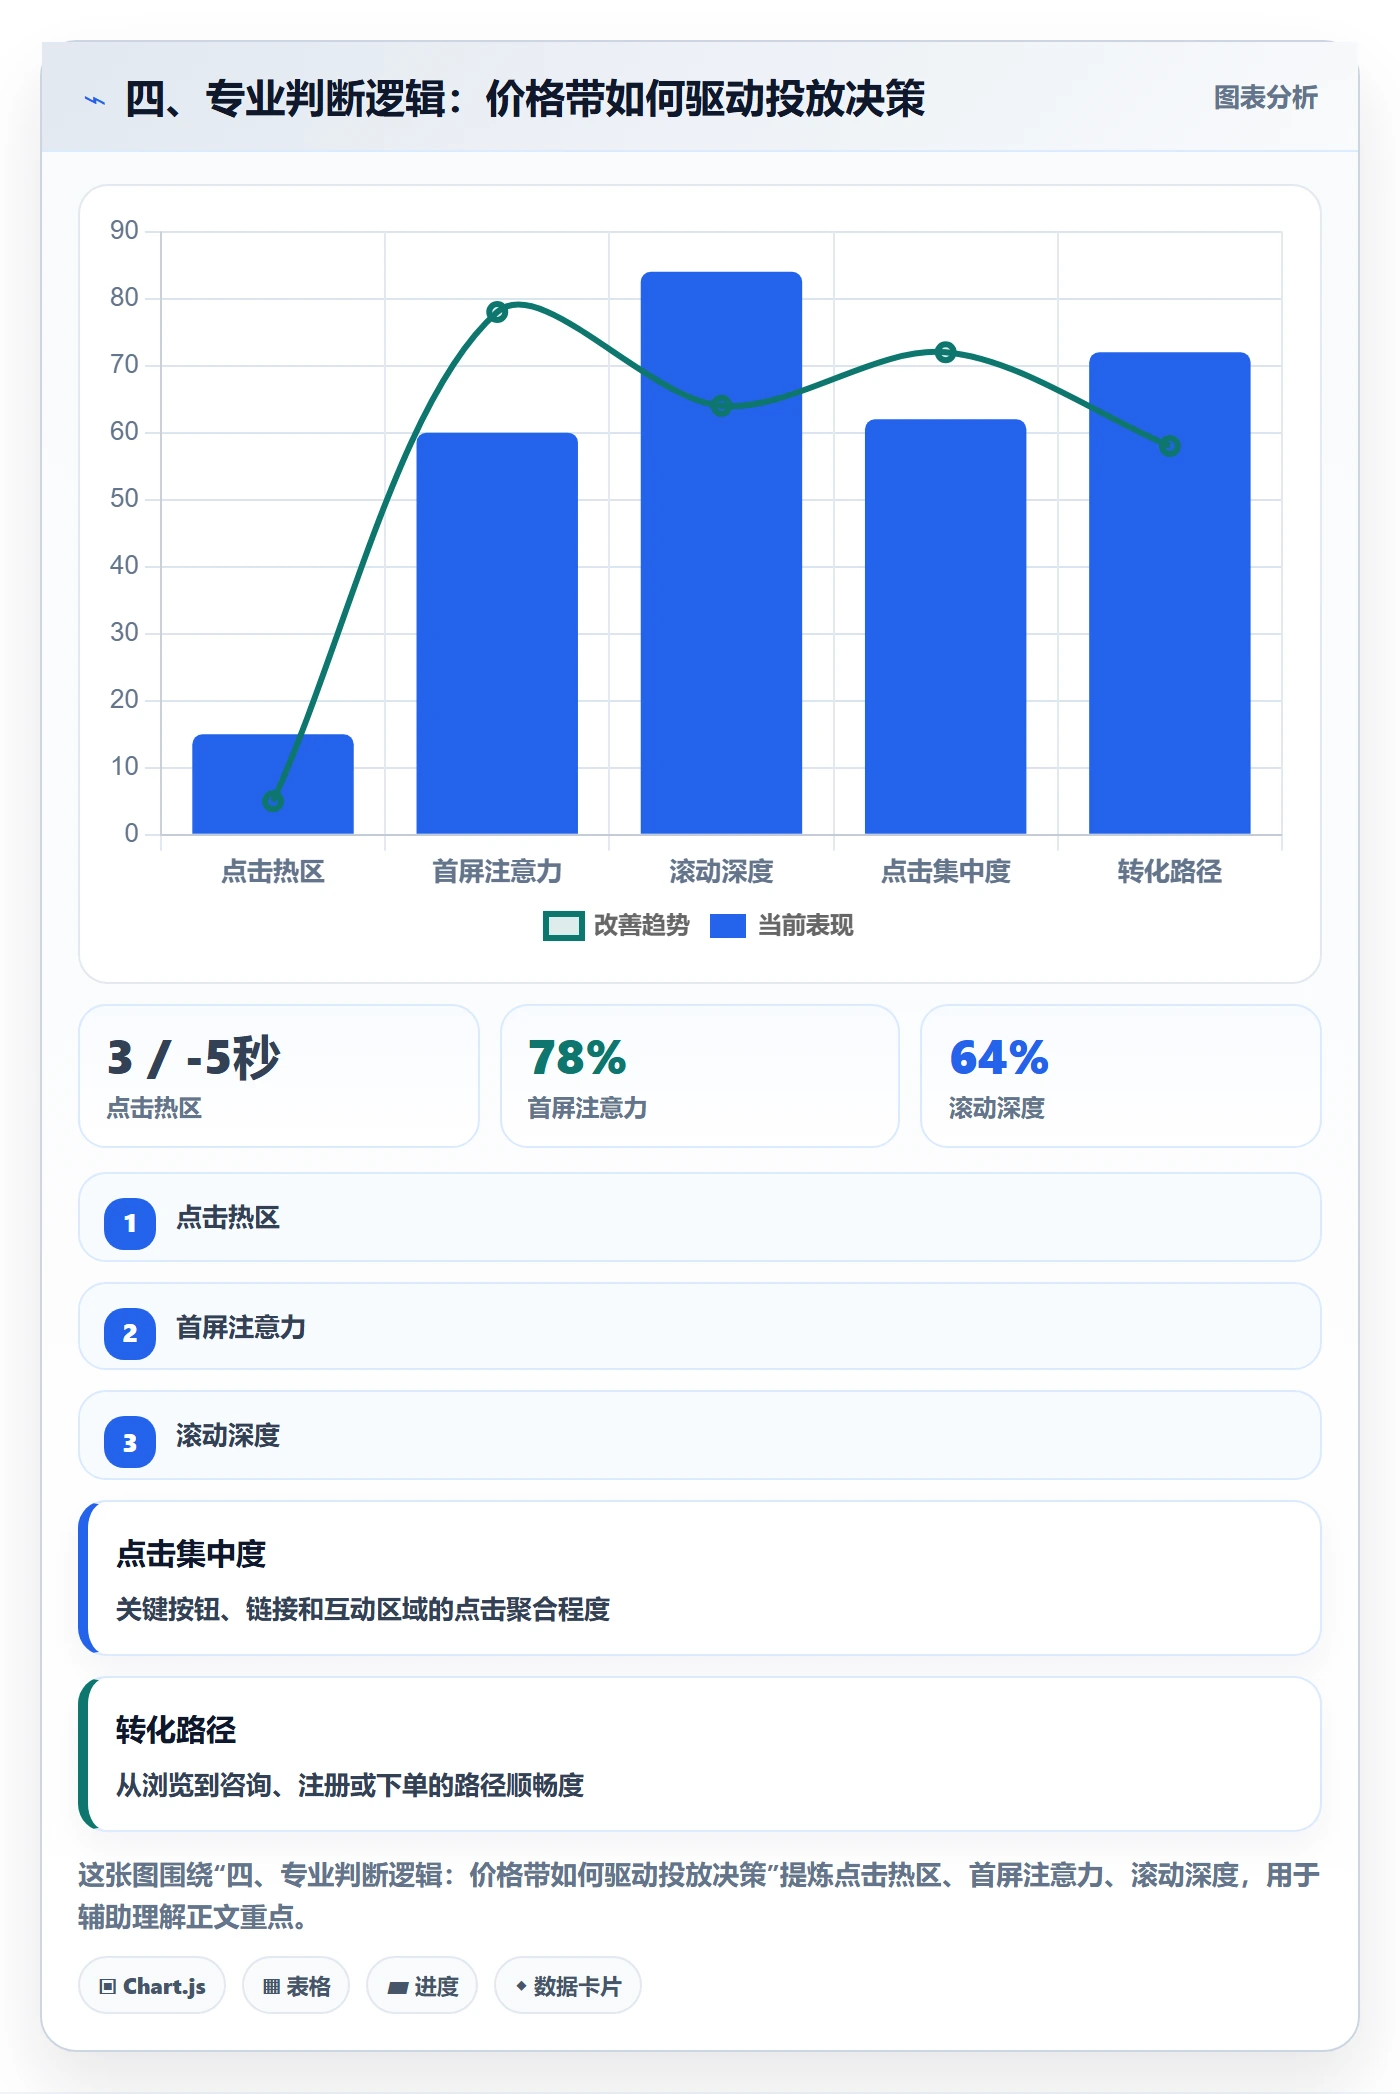
Task: Click the tallest bar for 滚动深度
Action: (x=721, y=553)
